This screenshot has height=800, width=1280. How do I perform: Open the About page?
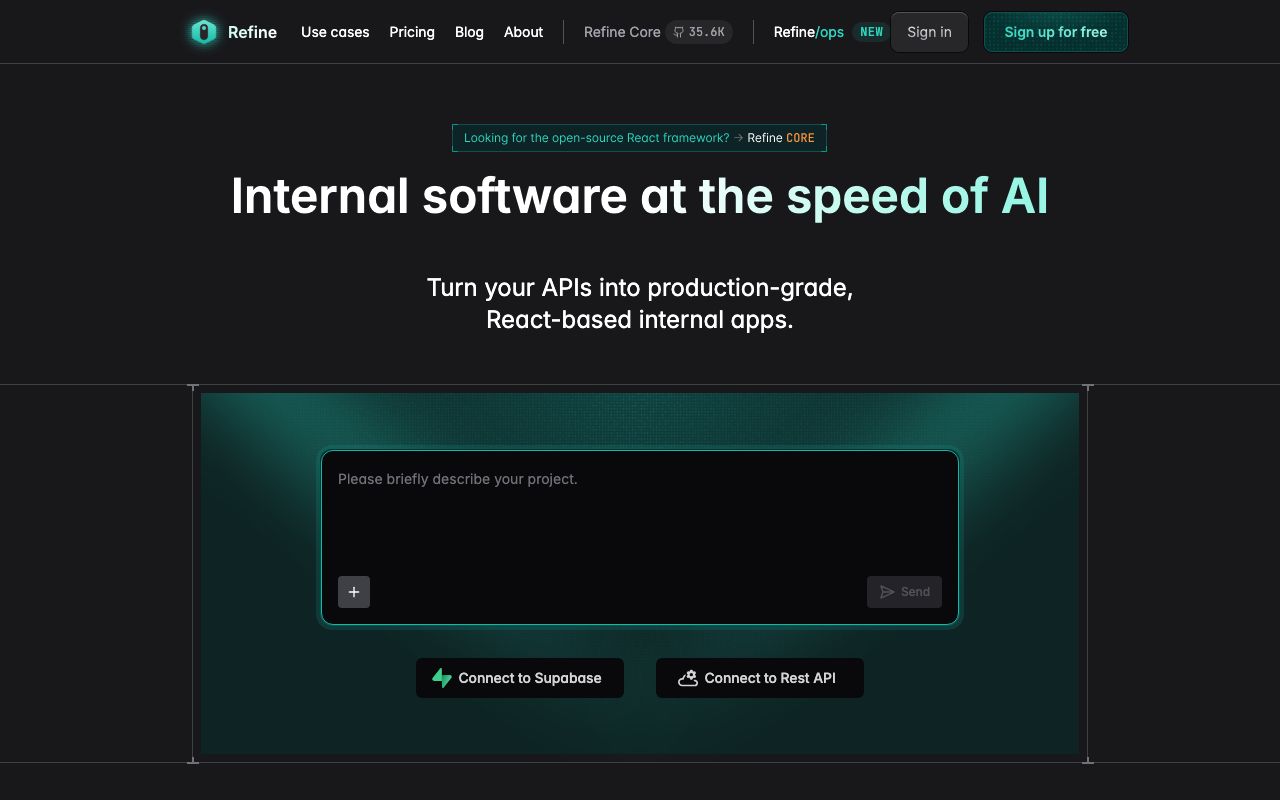tap(523, 32)
